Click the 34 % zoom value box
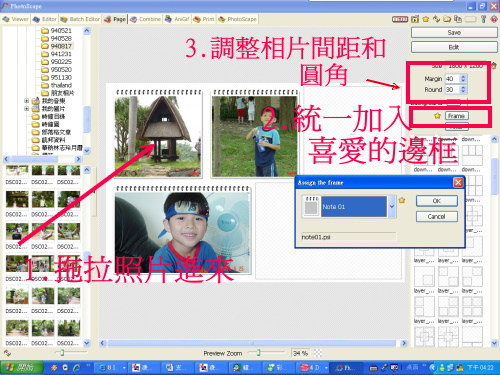This screenshot has width=500, height=375. pyautogui.click(x=300, y=353)
